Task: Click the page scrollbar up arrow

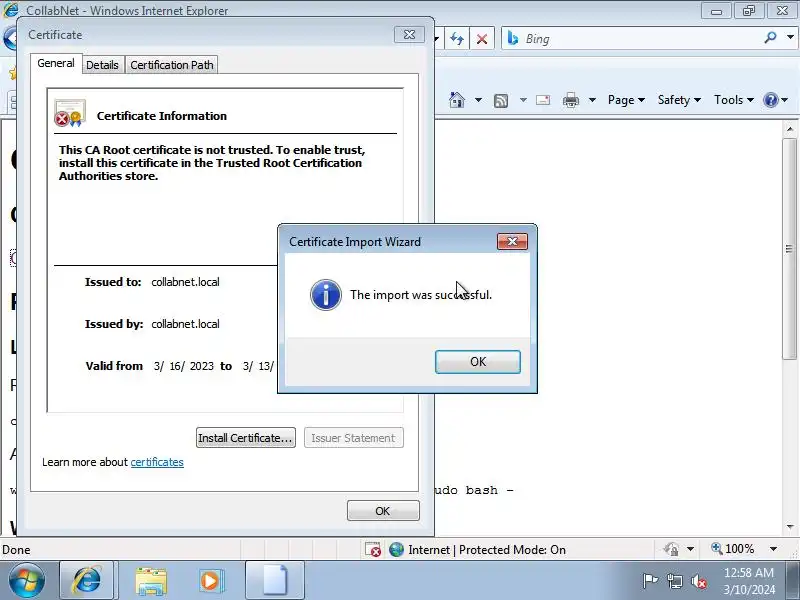Action: (790, 130)
